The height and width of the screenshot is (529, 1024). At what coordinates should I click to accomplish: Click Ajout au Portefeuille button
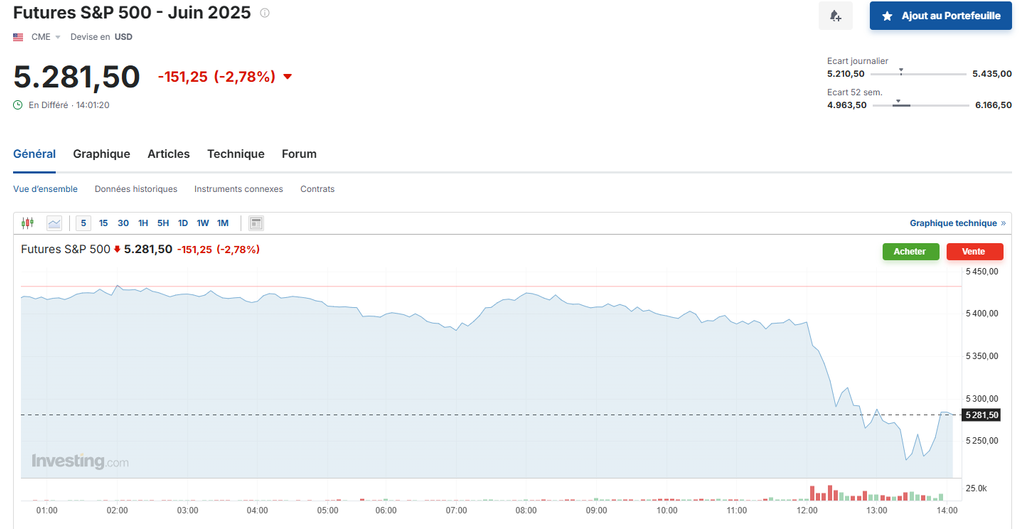pyautogui.click(x=940, y=16)
